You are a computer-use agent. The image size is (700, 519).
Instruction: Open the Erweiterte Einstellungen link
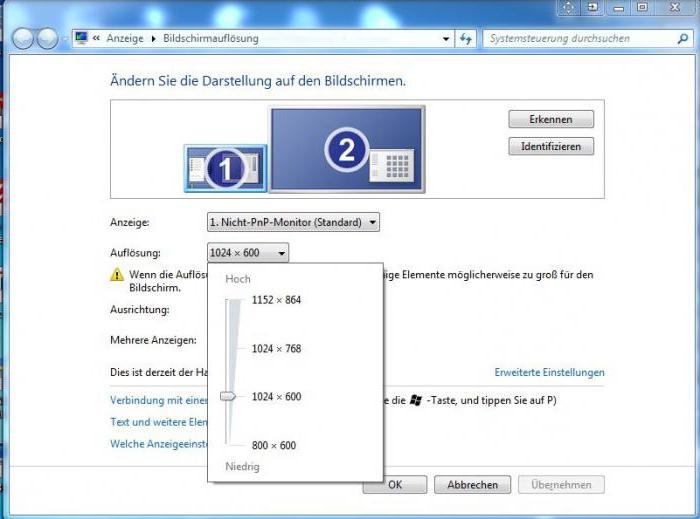(x=549, y=372)
